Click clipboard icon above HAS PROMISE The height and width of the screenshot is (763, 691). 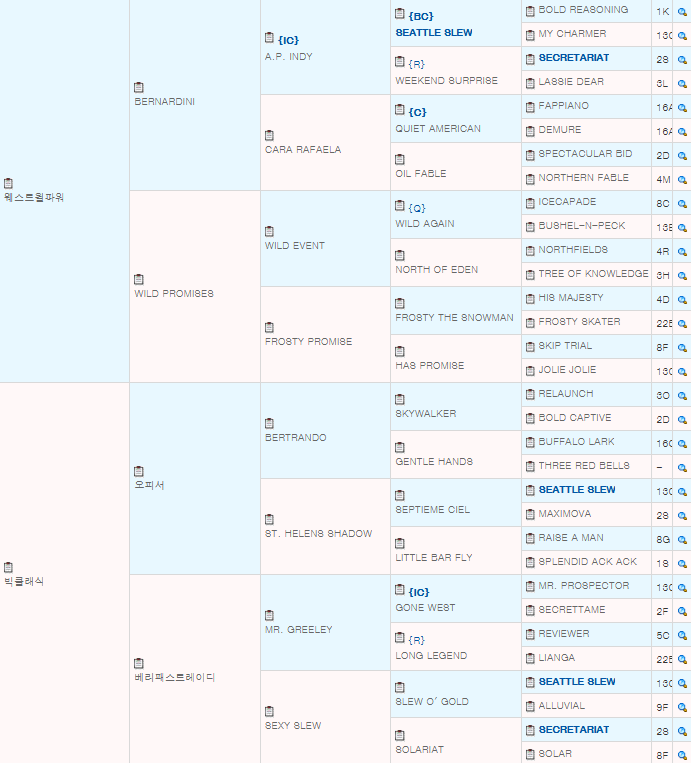coord(400,351)
